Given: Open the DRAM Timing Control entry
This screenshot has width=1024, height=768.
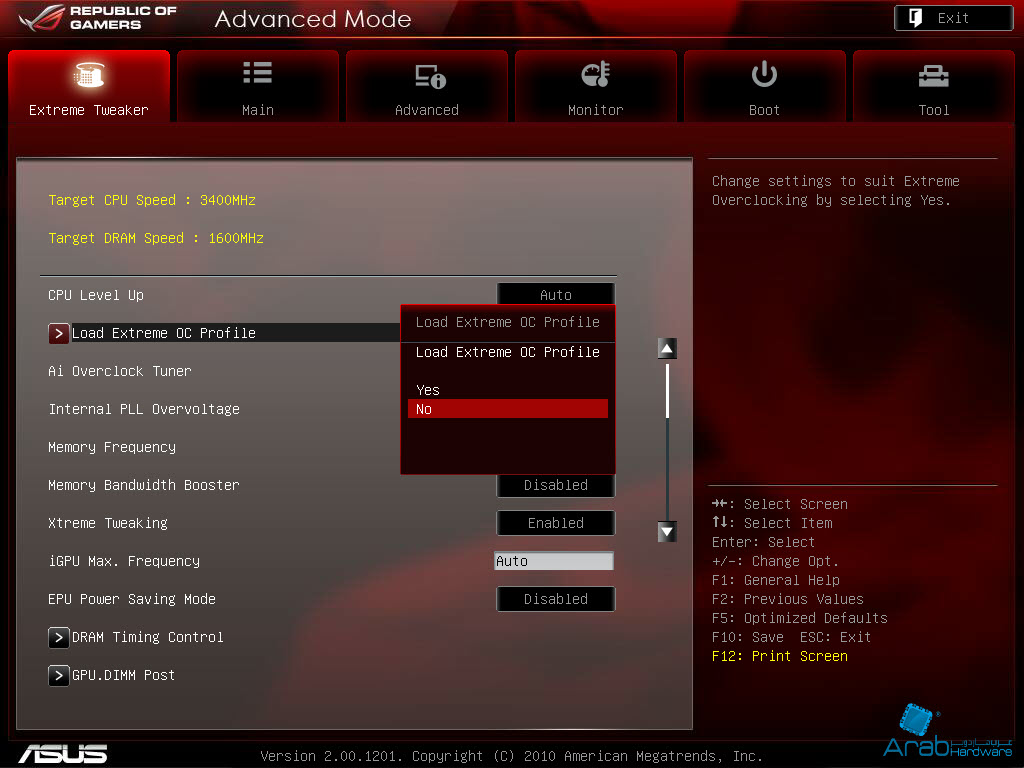Looking at the screenshot, I should click(x=148, y=637).
